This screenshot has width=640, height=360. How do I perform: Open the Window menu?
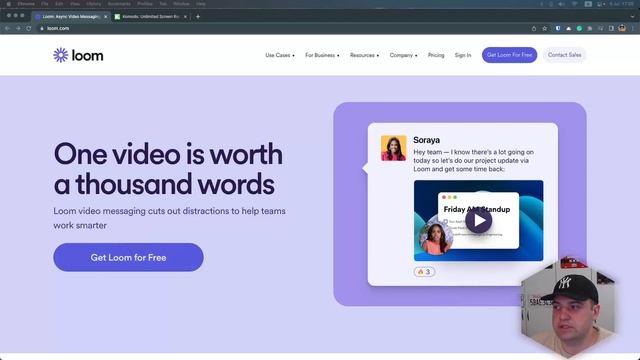click(x=181, y=4)
